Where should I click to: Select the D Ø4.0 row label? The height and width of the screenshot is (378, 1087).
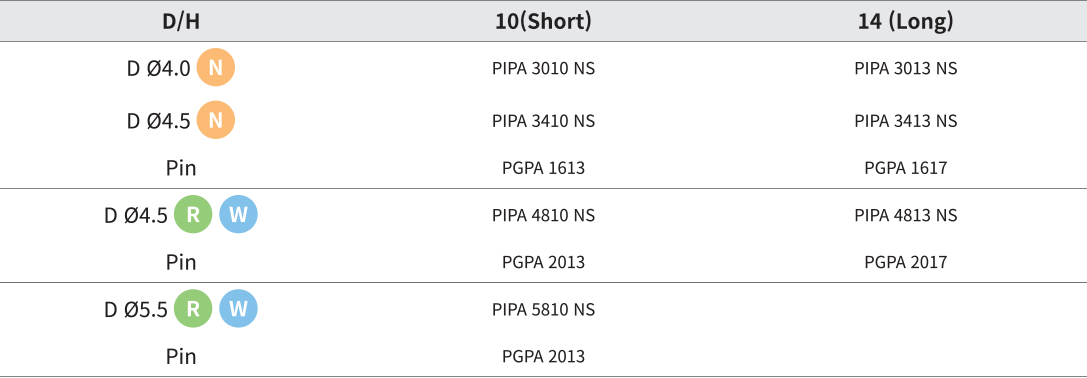158,69
